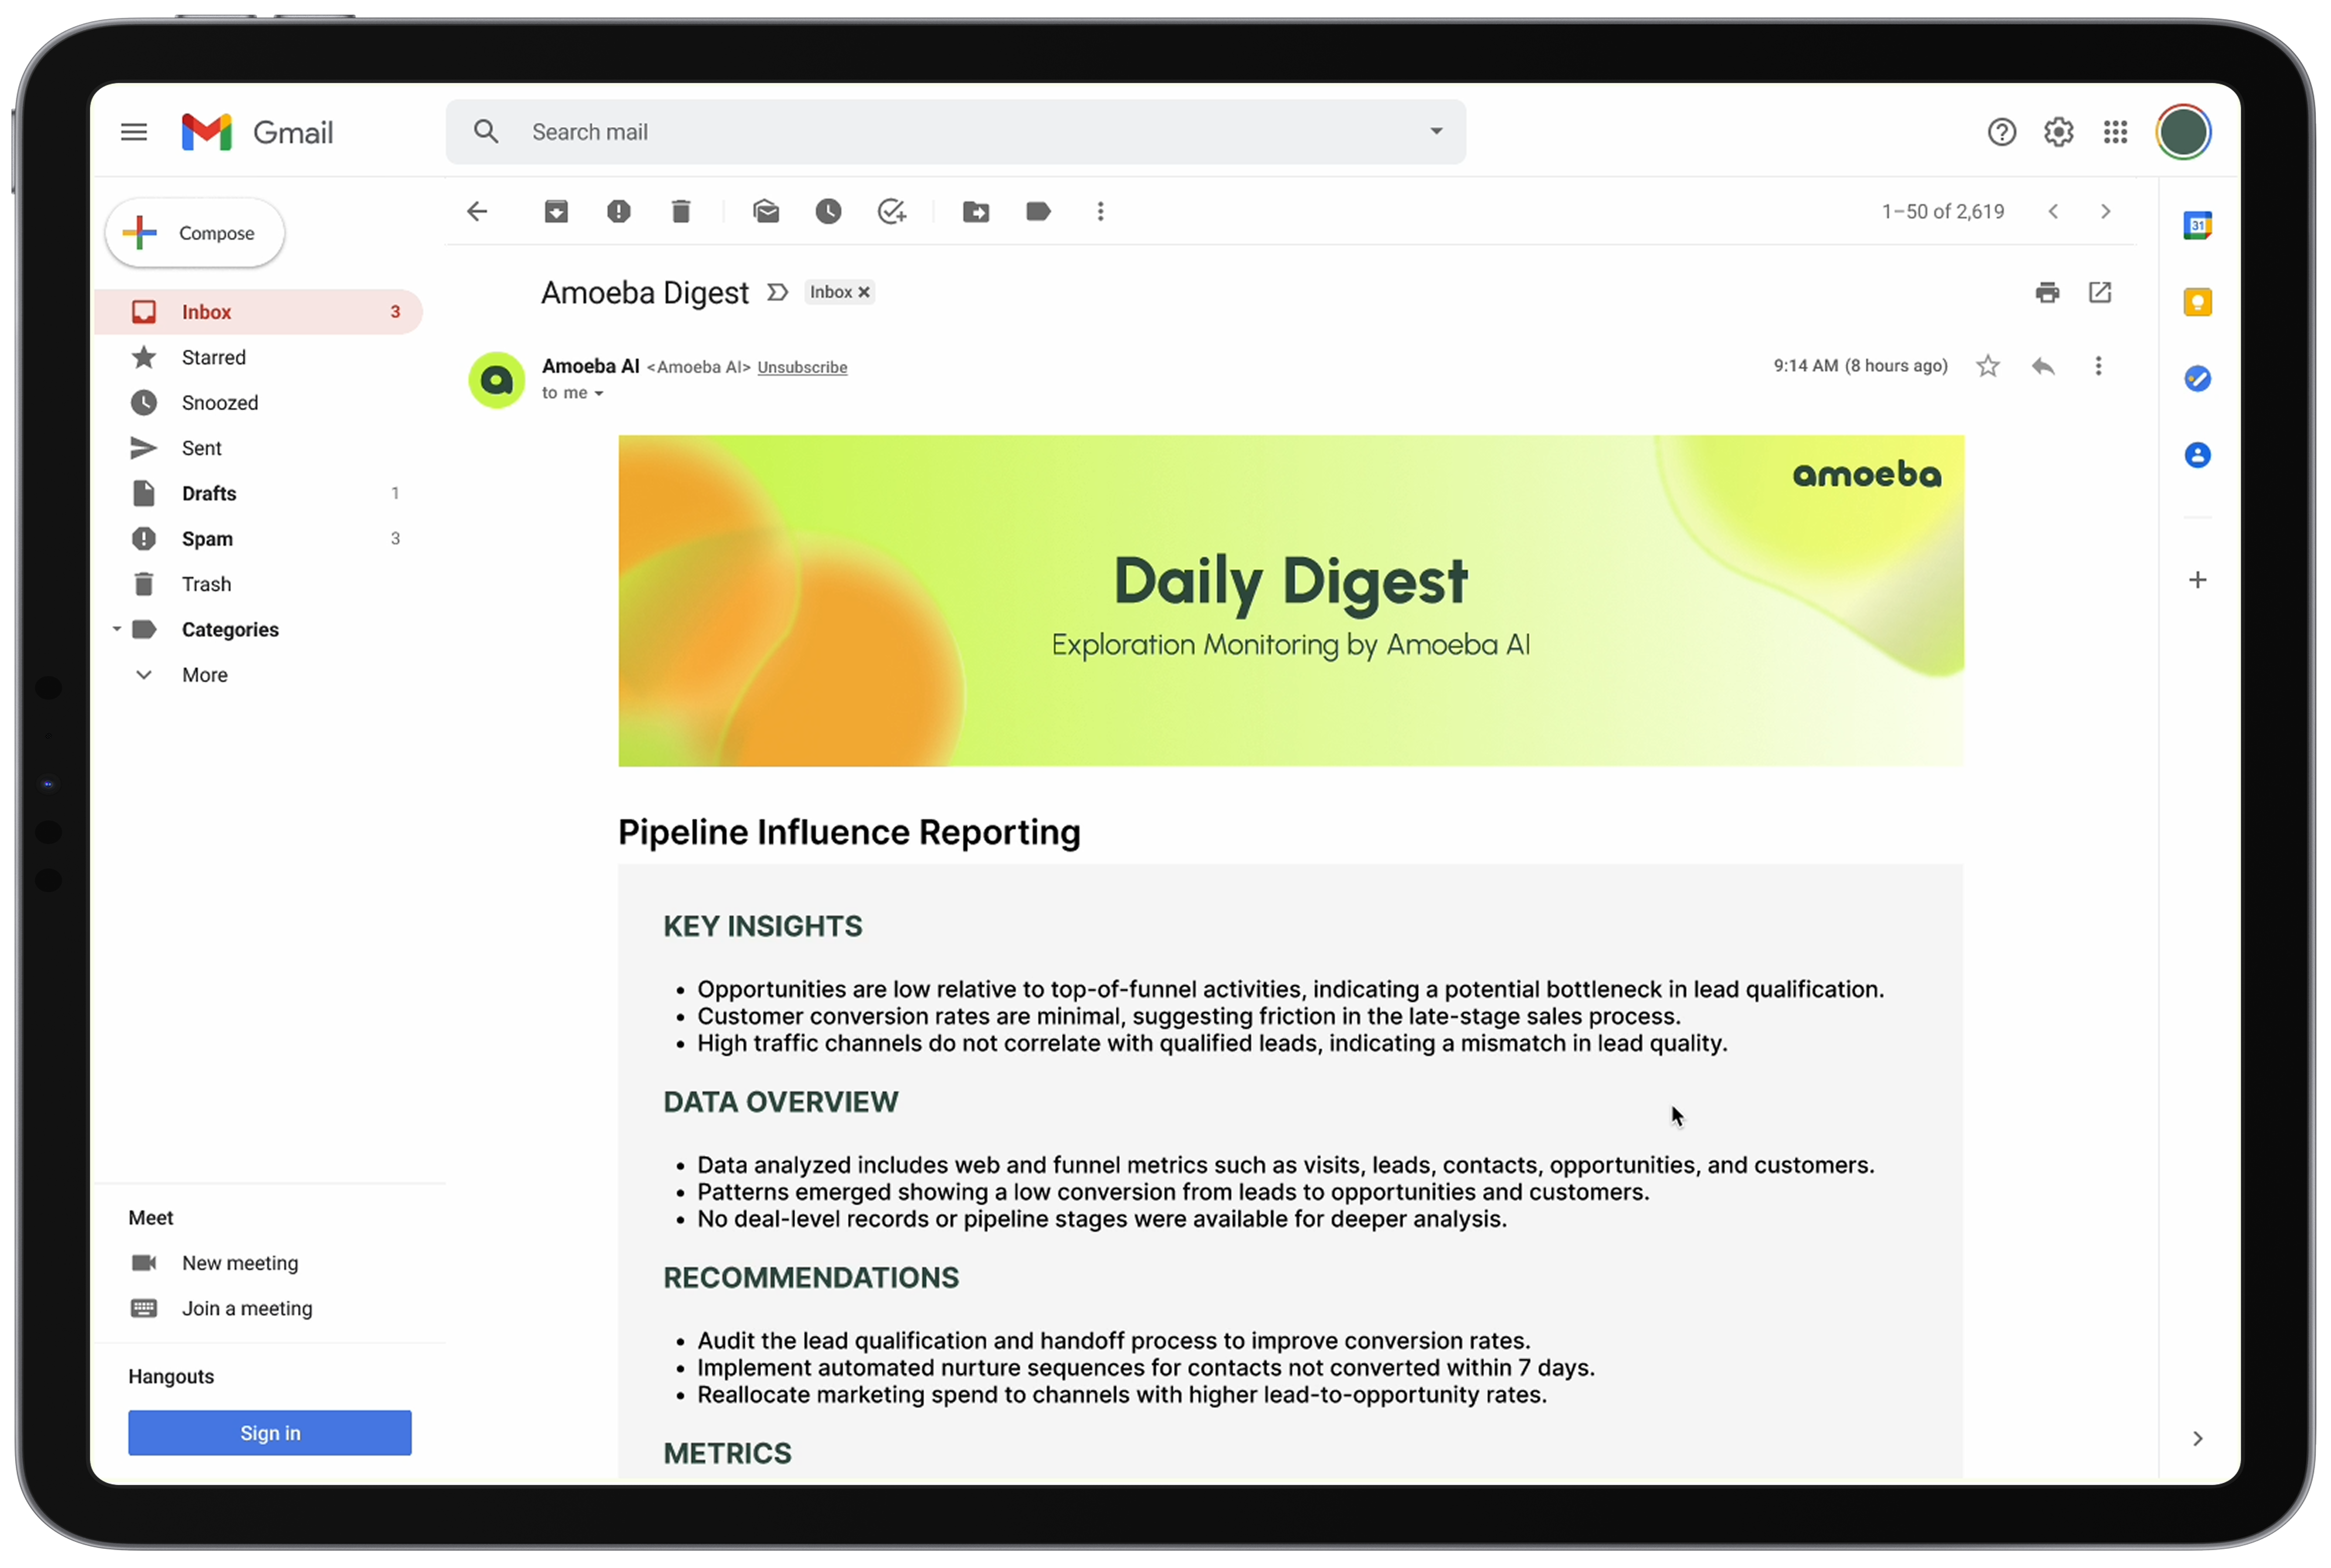Go to the newer email
The image size is (2331, 1568).
coord(2053,211)
